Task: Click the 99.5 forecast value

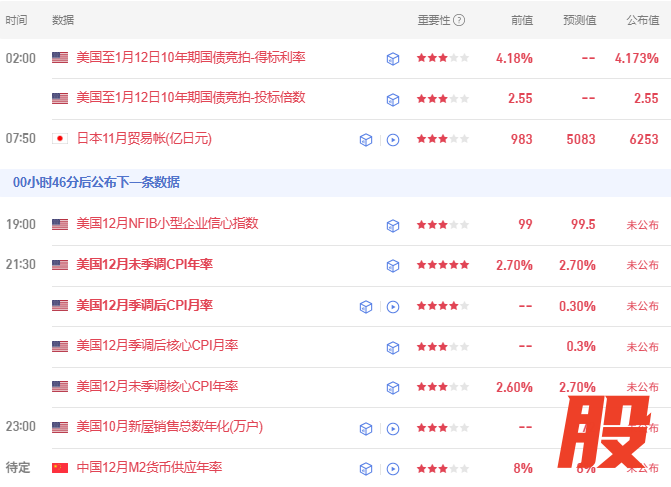Action: [x=583, y=224]
